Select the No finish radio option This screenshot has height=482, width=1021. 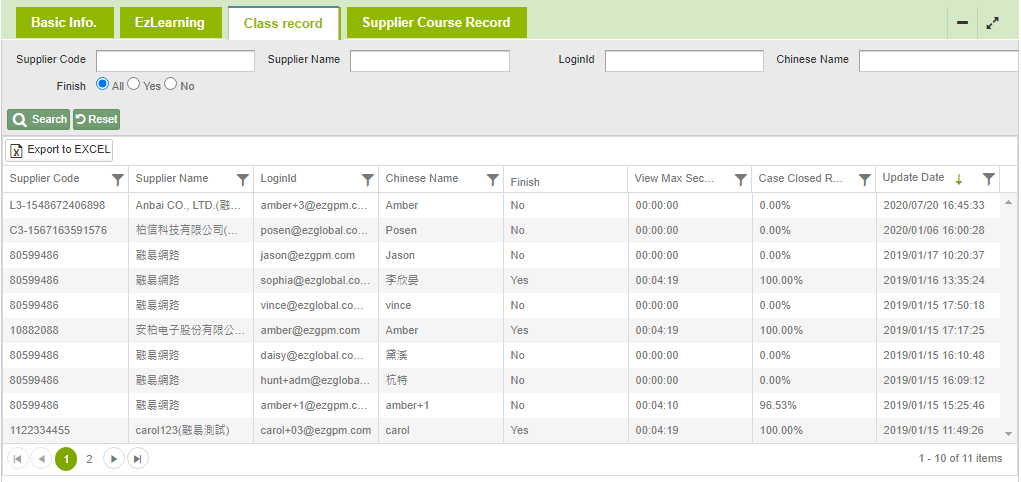point(171,85)
